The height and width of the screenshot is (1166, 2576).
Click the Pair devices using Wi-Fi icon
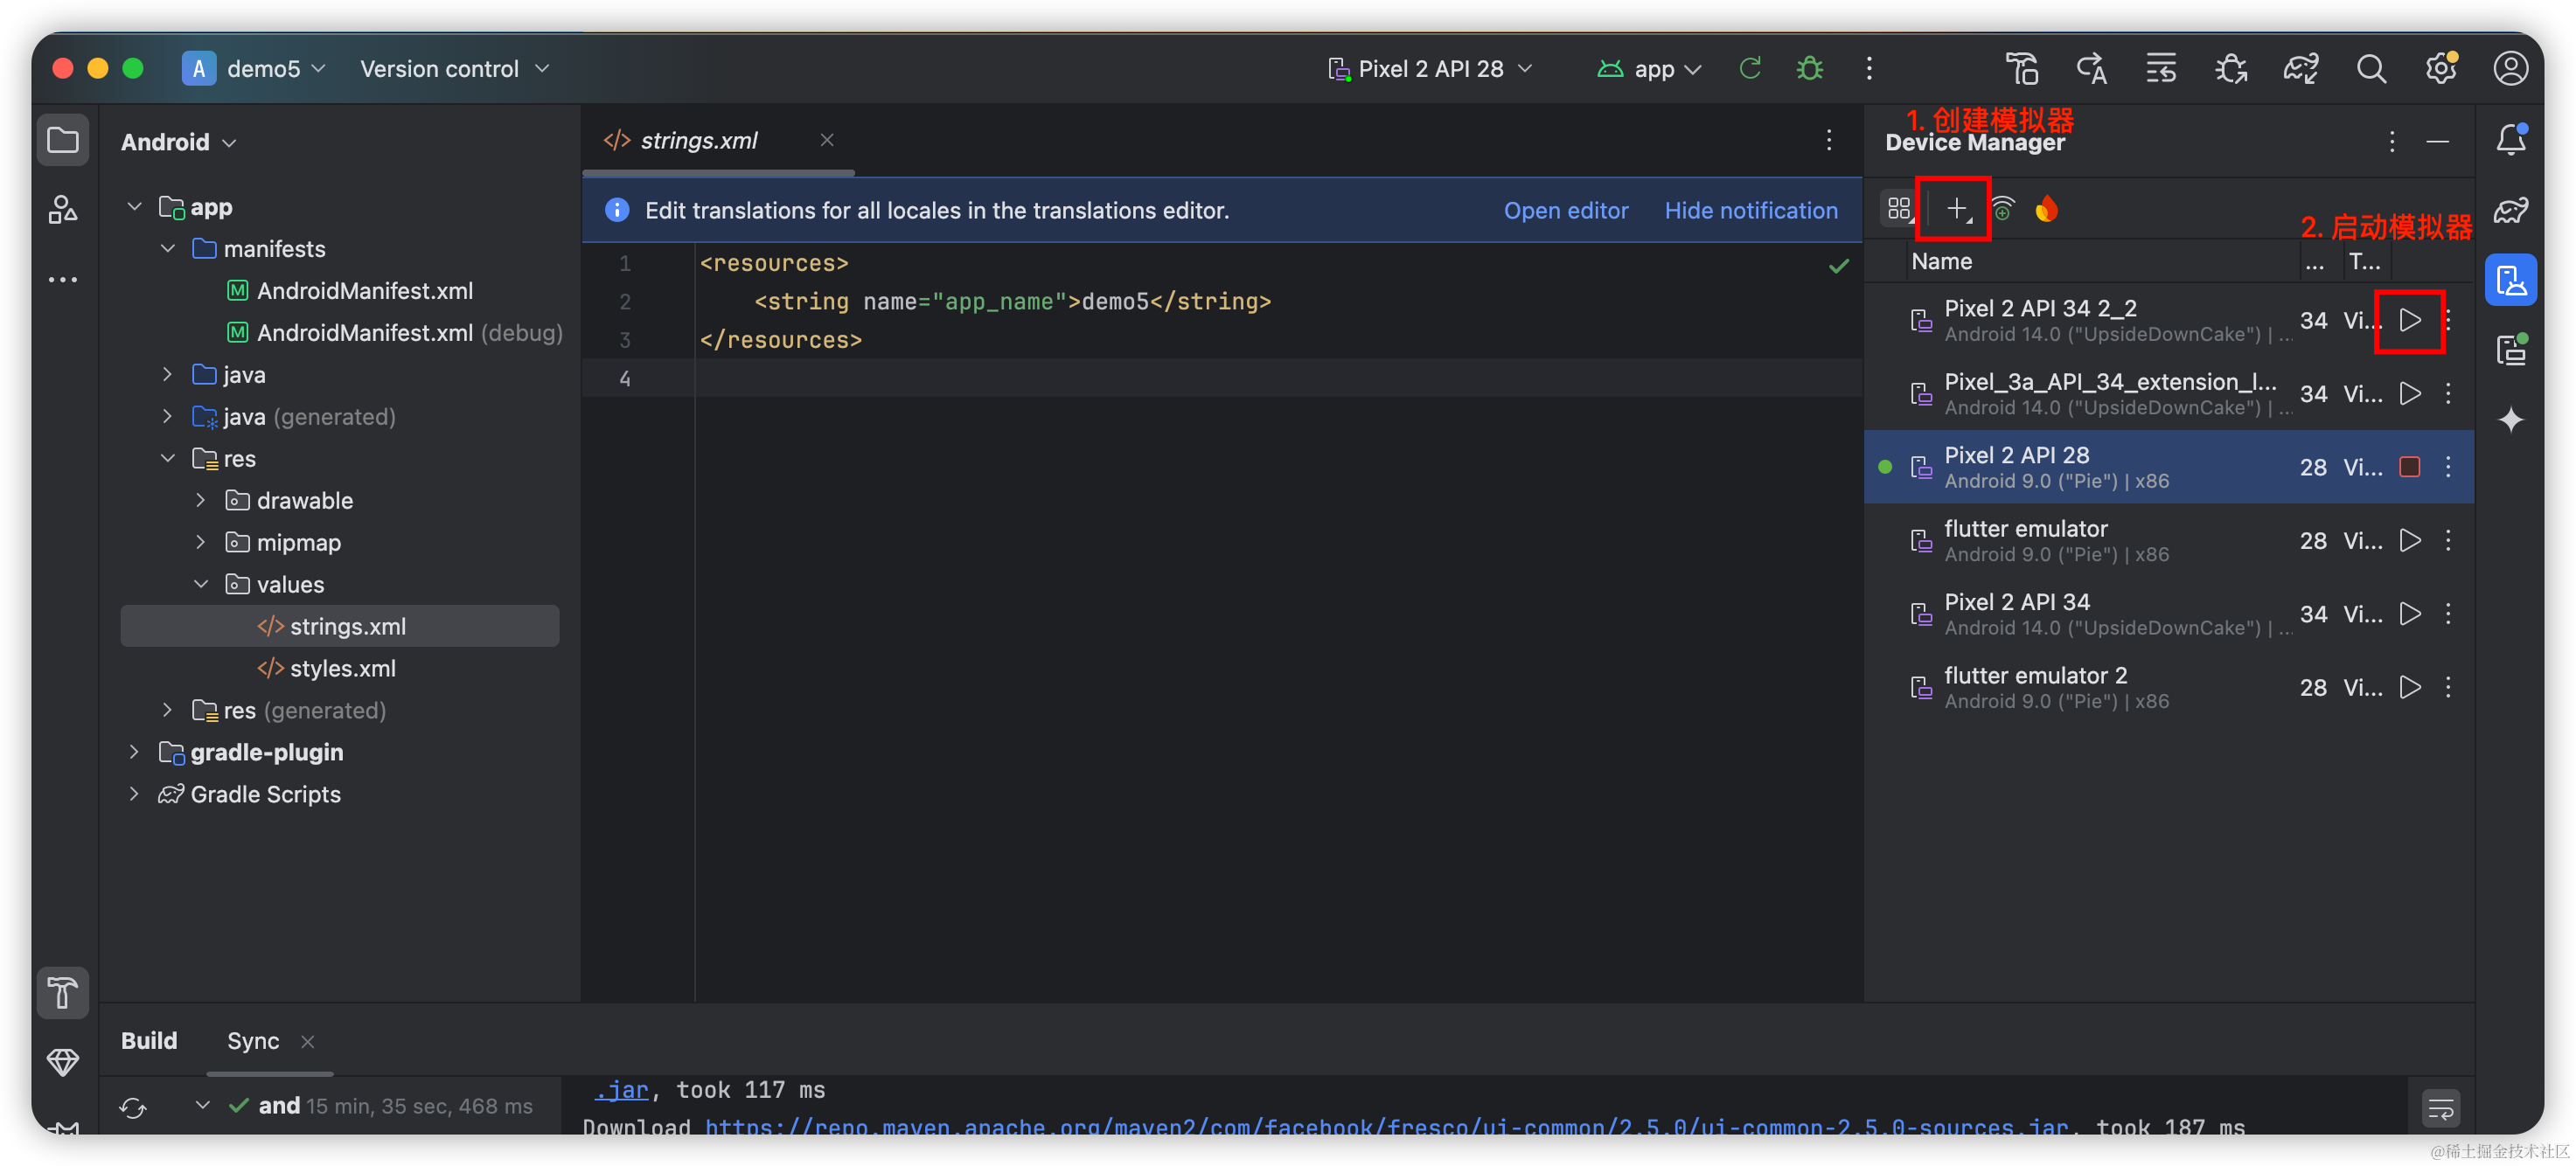(x=2003, y=209)
